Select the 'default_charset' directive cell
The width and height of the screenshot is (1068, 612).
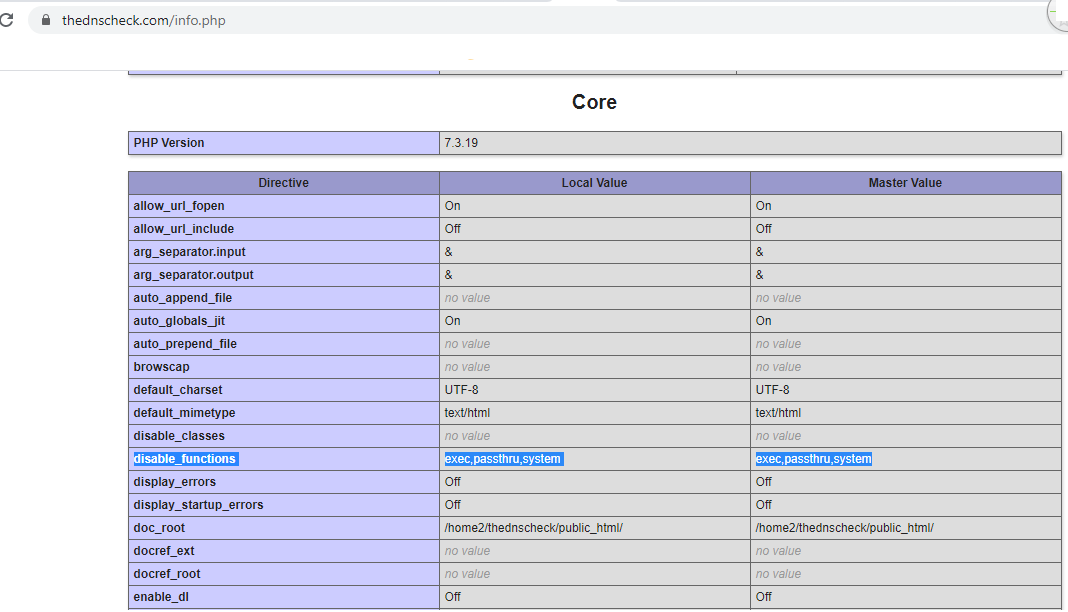click(284, 390)
